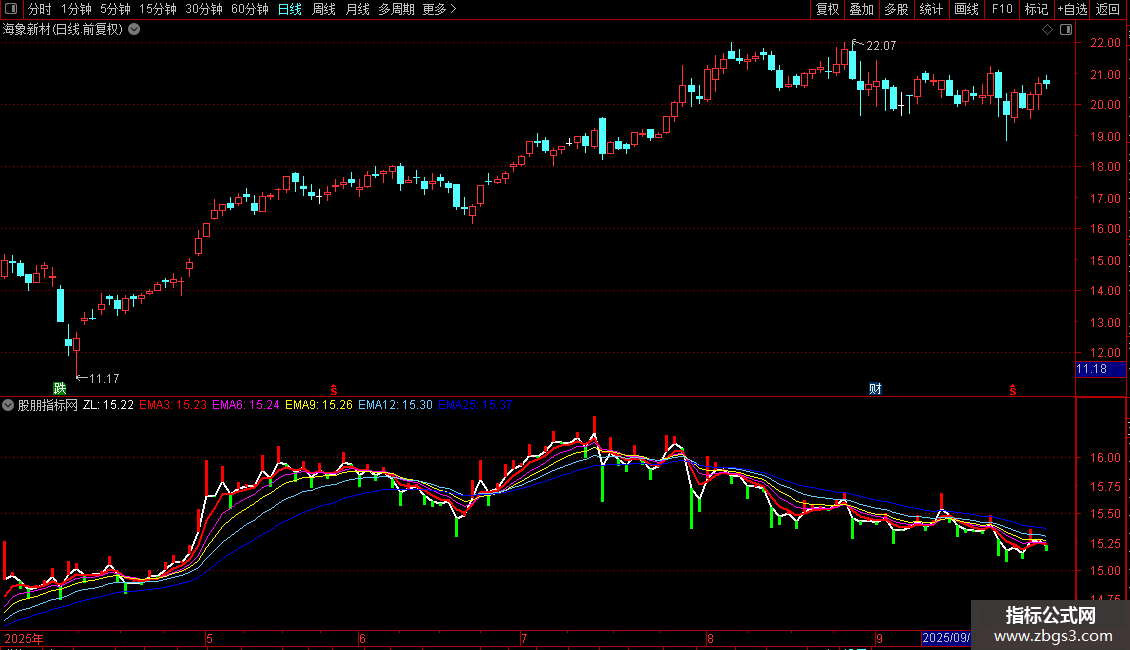Select the 60分钟 period
The image size is (1130, 650).
tap(249, 9)
